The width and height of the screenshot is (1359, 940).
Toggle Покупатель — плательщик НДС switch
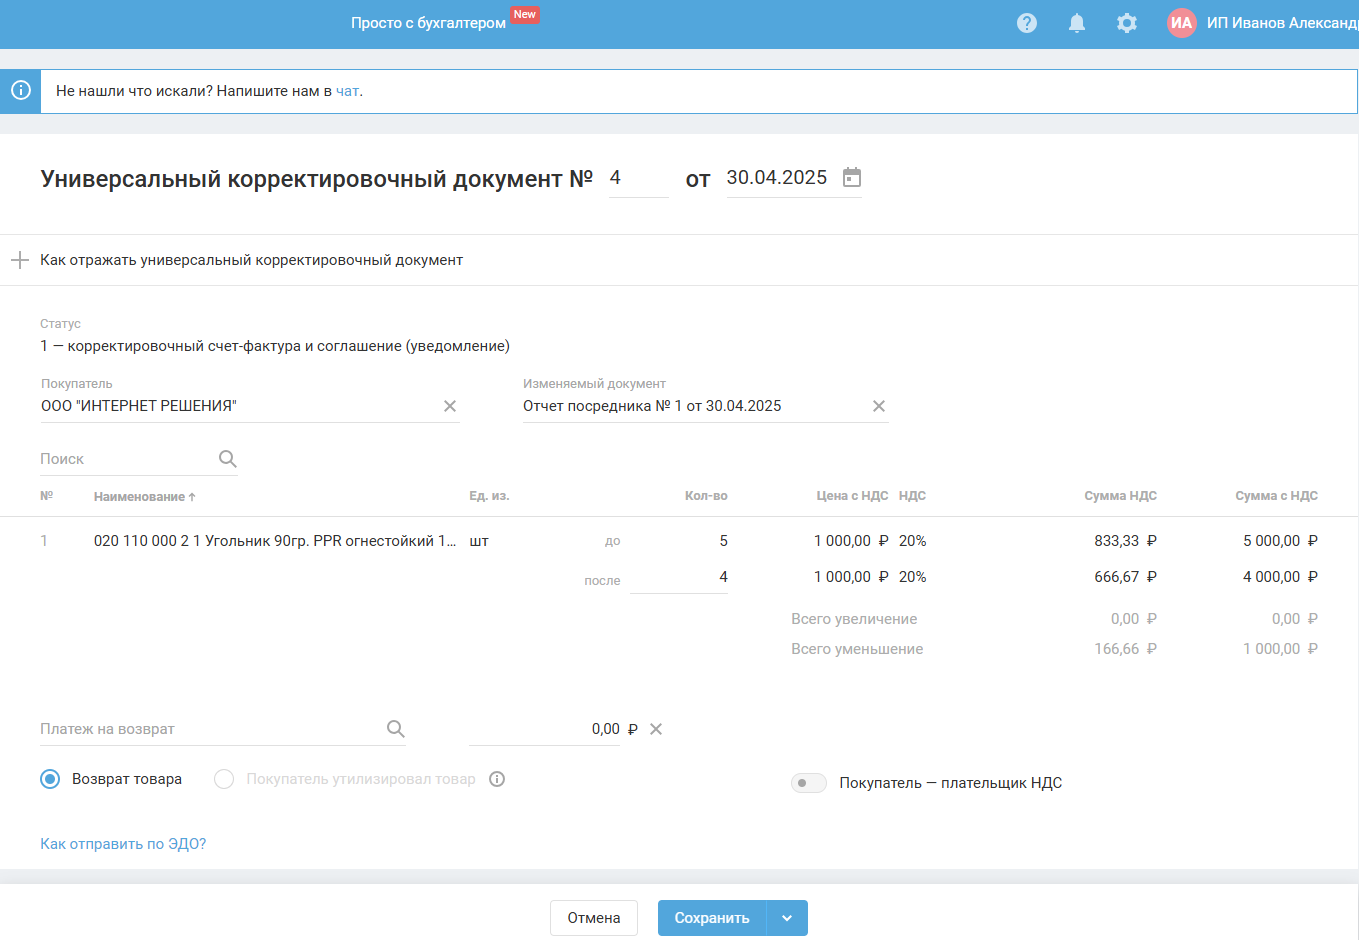click(x=809, y=783)
